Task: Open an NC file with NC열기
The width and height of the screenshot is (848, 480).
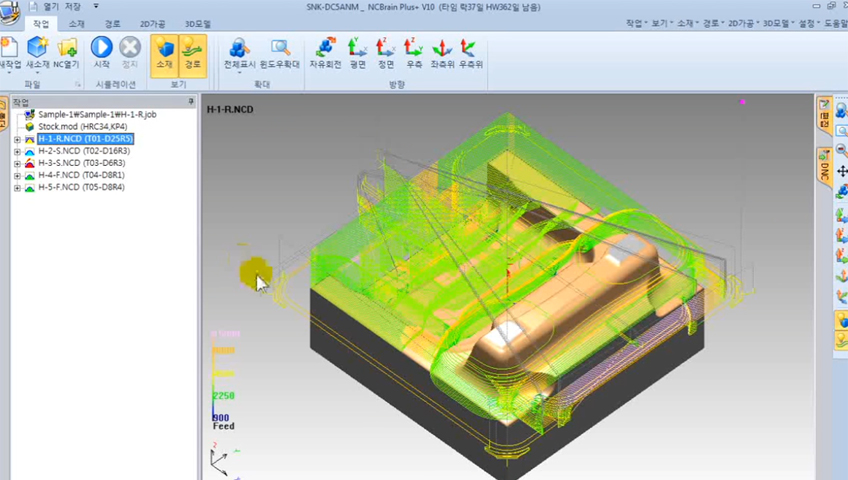Action: [67, 47]
